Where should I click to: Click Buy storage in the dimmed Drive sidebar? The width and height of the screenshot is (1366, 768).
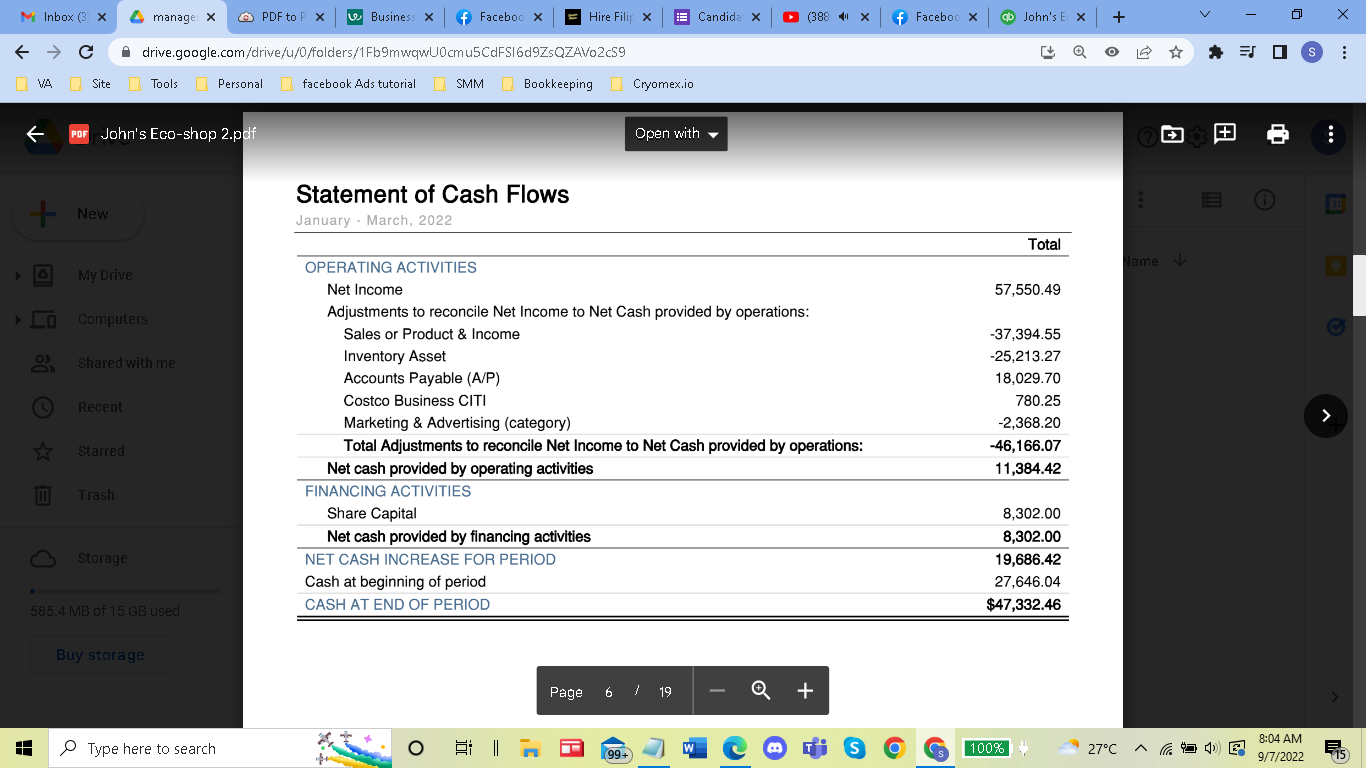pos(100,655)
